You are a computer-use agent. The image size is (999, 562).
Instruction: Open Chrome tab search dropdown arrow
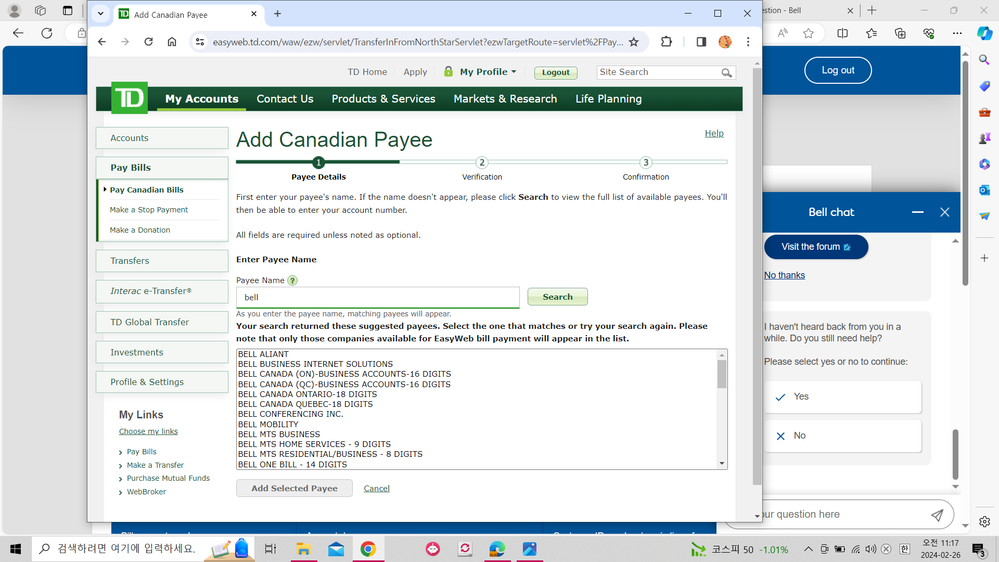tap(101, 14)
